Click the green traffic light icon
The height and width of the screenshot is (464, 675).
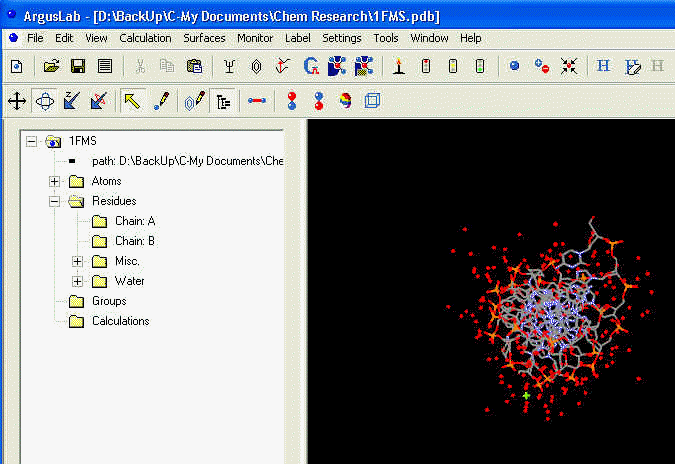tap(479, 66)
